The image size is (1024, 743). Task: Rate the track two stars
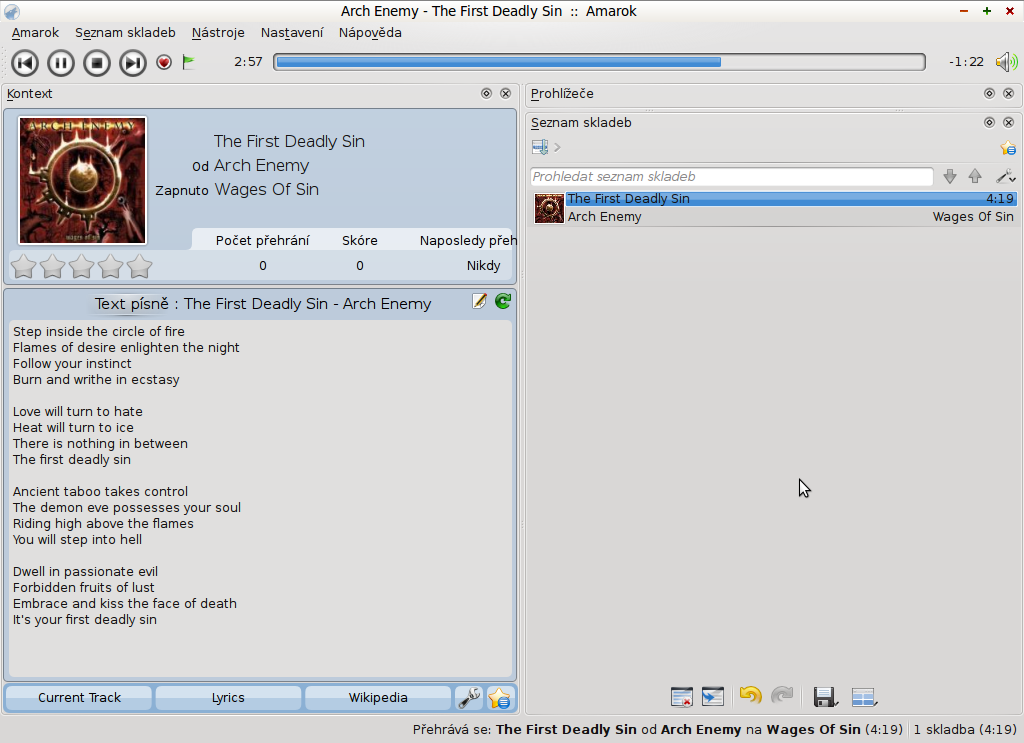click(52, 266)
